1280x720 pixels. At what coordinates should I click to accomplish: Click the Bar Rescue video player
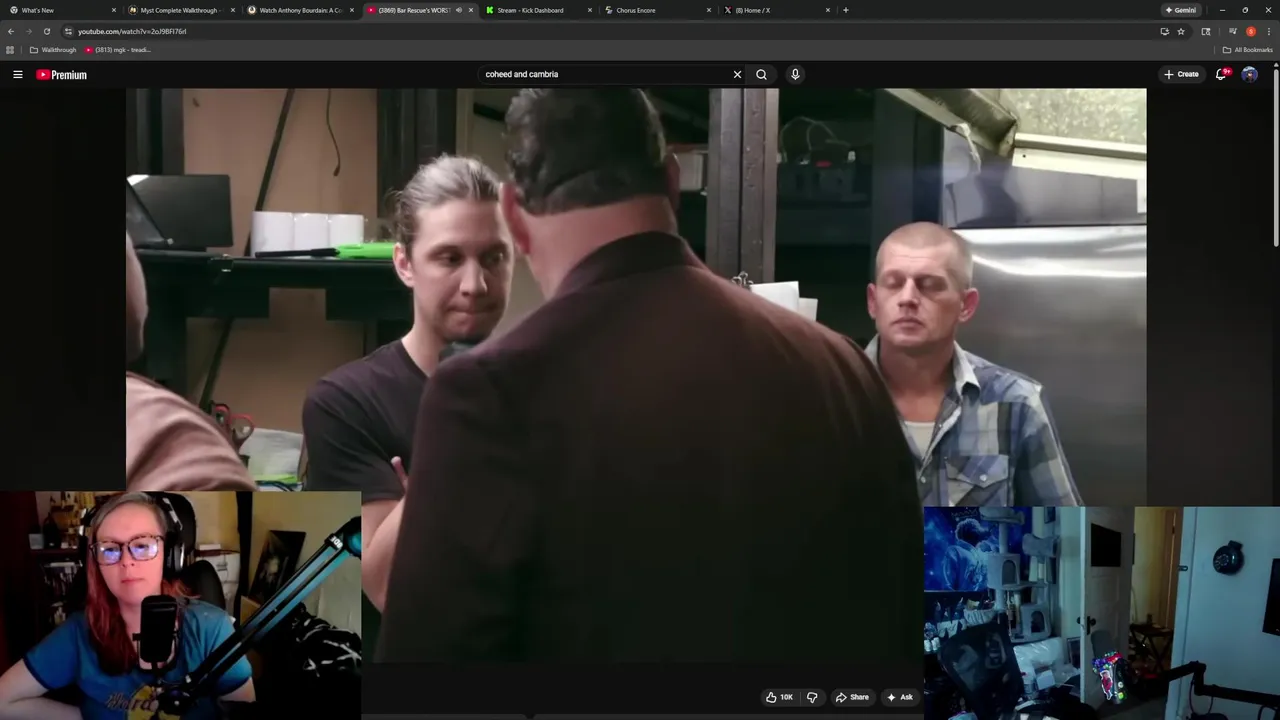[636, 375]
